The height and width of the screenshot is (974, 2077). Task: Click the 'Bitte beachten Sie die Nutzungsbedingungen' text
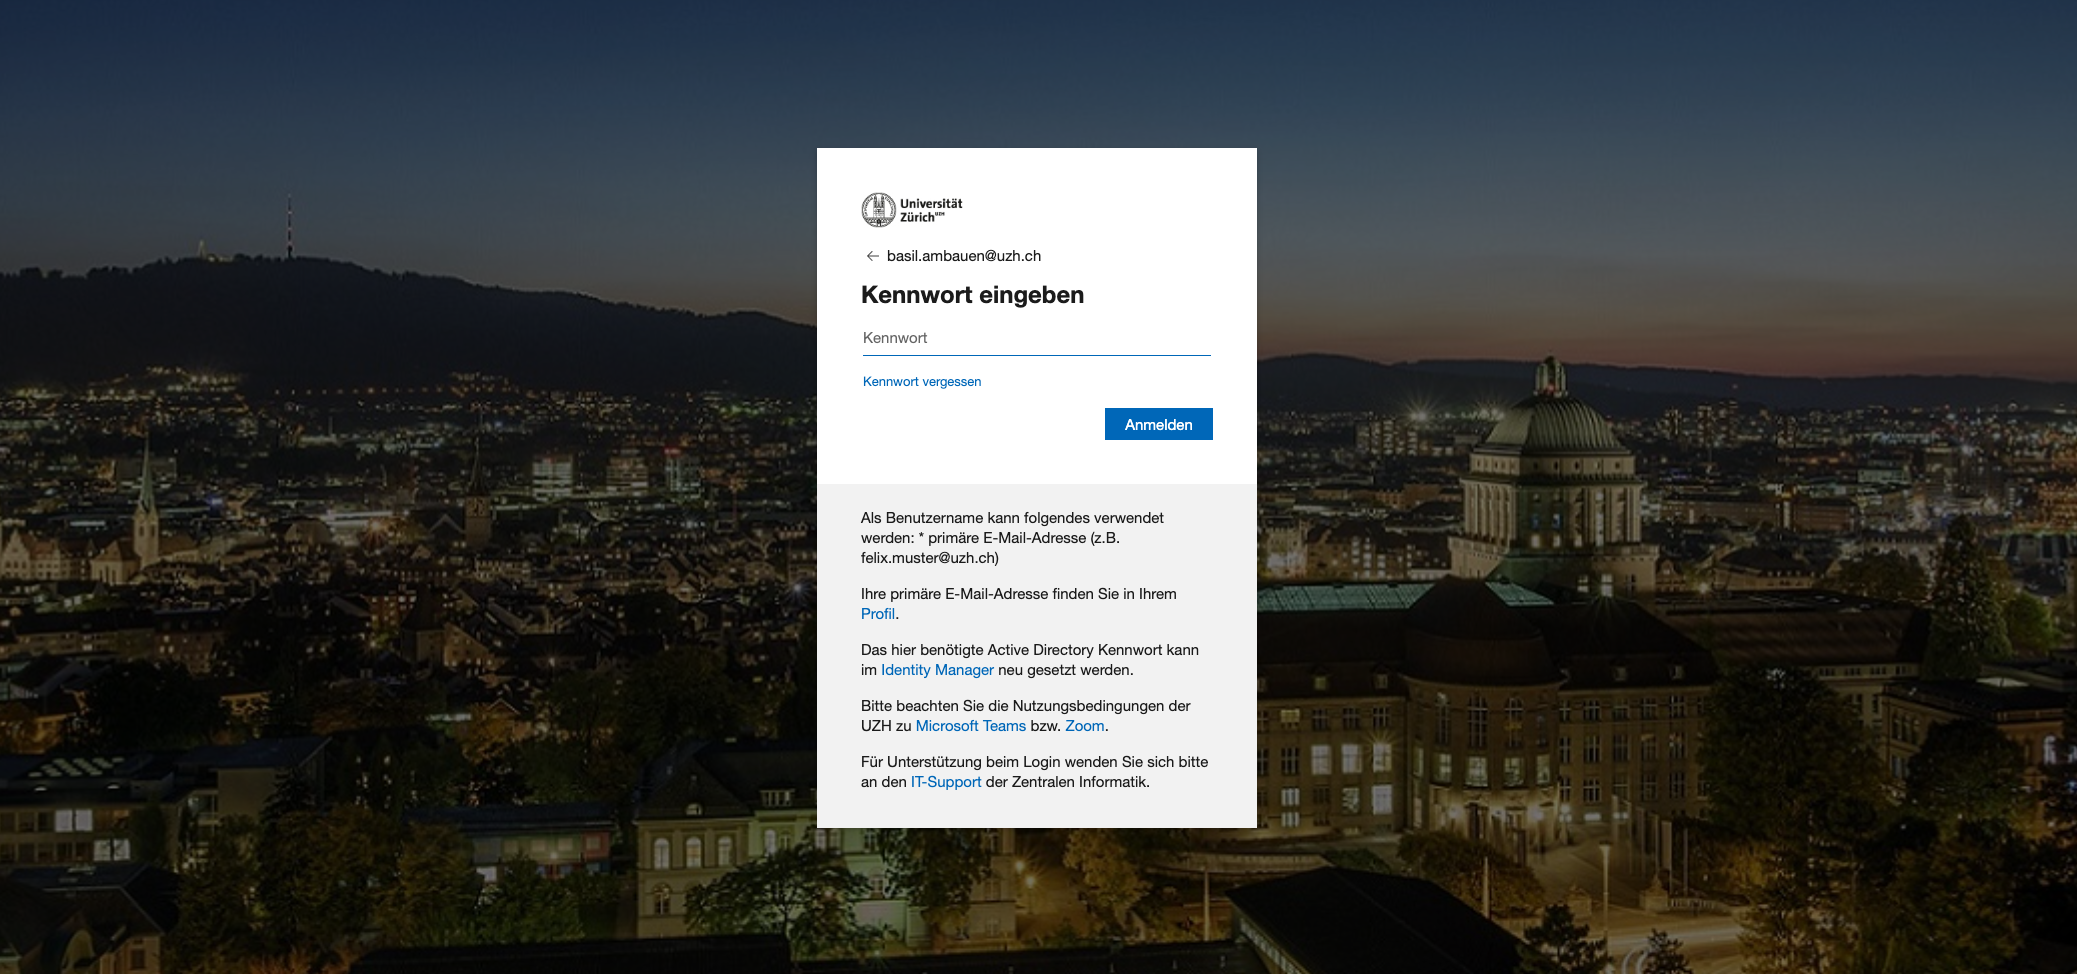click(x=1025, y=706)
